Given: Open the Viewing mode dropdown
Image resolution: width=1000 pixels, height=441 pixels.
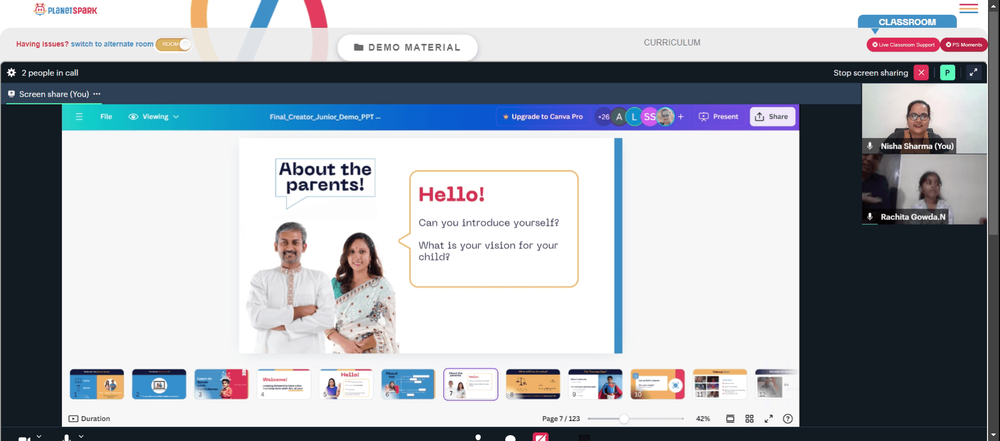Looking at the screenshot, I should pos(154,117).
